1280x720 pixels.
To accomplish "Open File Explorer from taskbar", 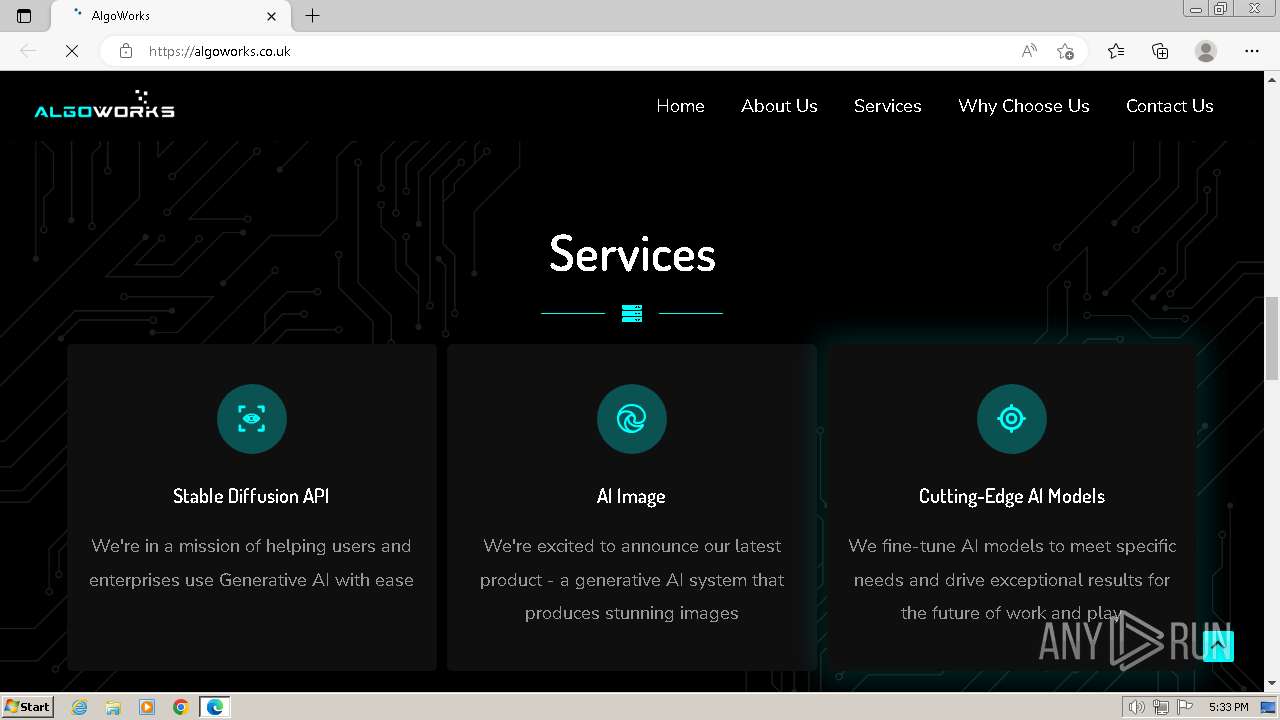I will pyautogui.click(x=113, y=707).
